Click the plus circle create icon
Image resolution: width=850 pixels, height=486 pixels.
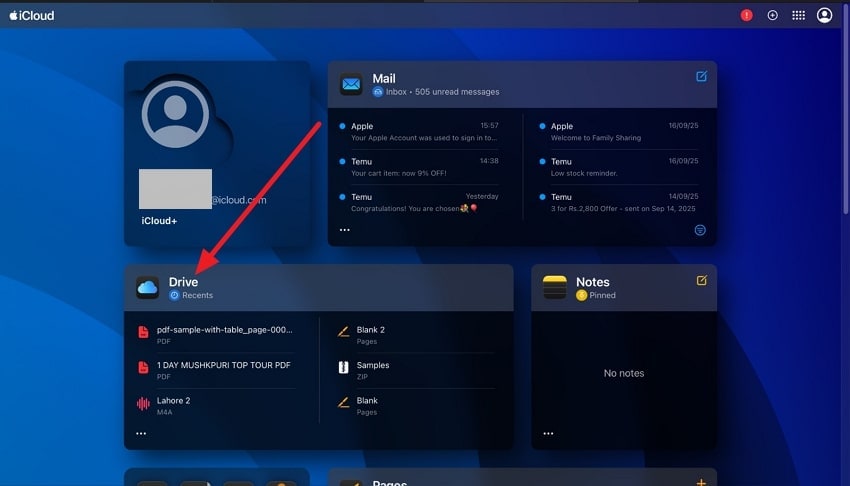772,15
